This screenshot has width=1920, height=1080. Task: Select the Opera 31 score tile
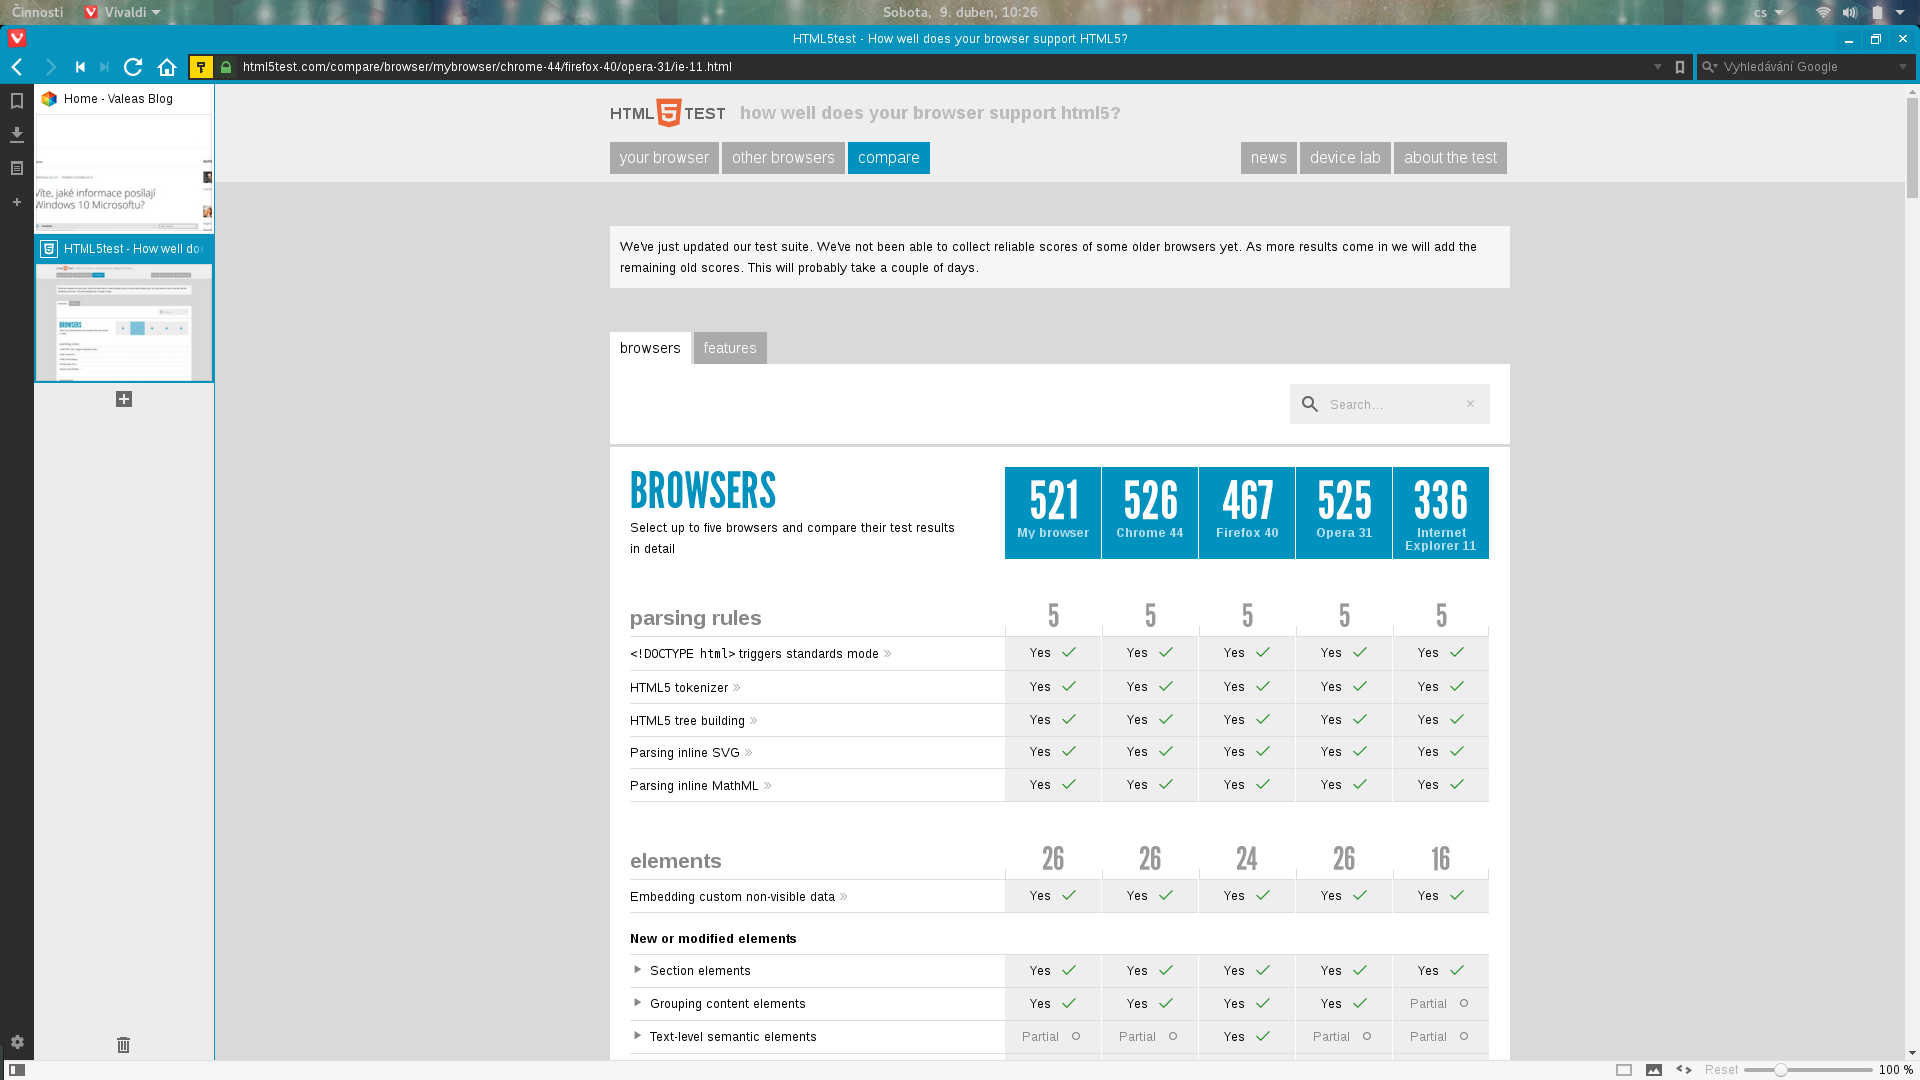click(1344, 513)
